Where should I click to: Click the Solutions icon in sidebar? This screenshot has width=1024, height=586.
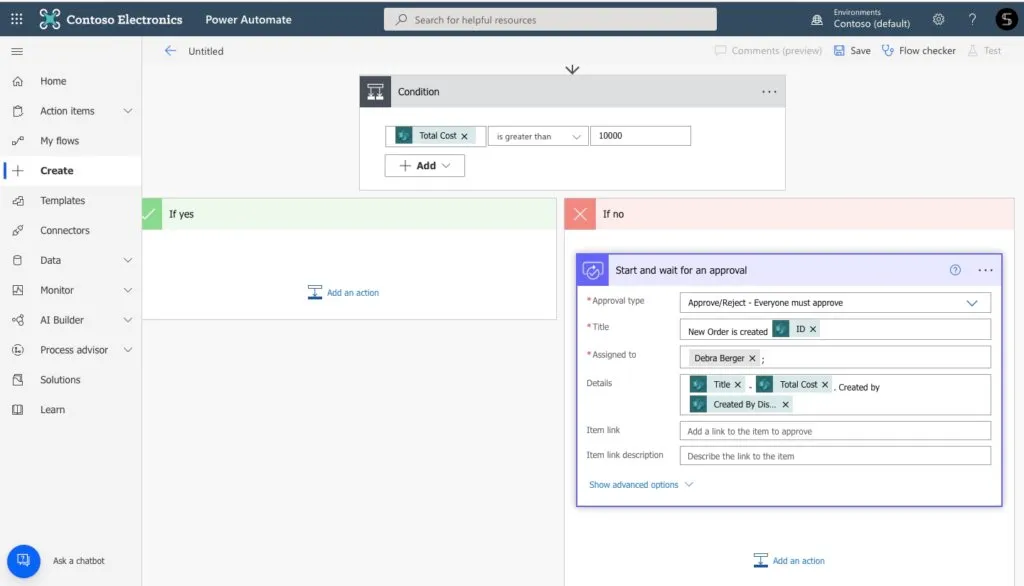point(18,380)
